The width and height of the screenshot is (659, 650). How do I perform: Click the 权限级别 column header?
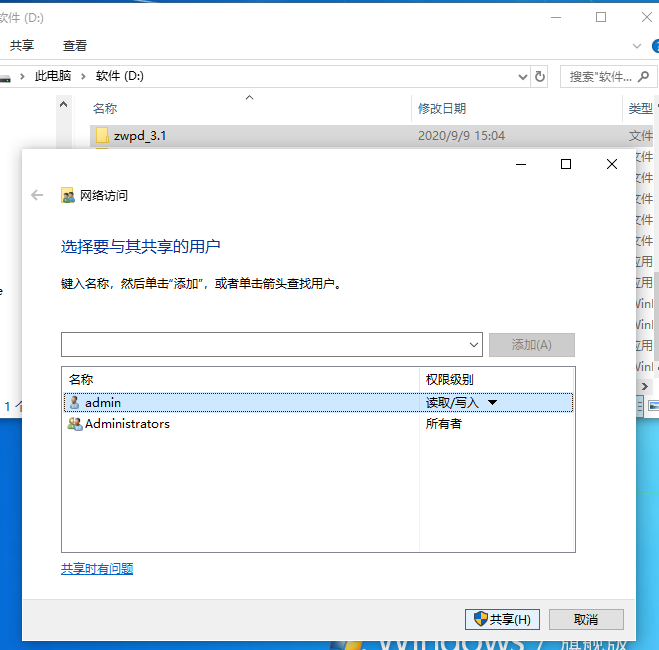pos(449,379)
